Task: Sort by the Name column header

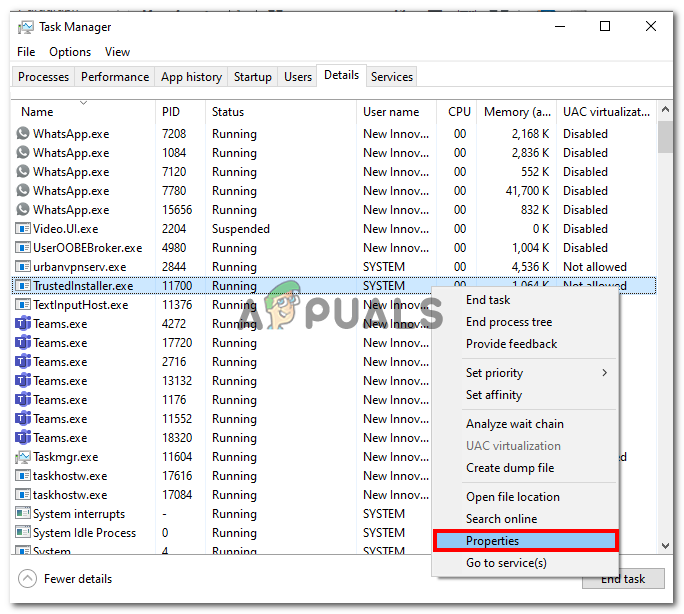Action: [x=83, y=112]
